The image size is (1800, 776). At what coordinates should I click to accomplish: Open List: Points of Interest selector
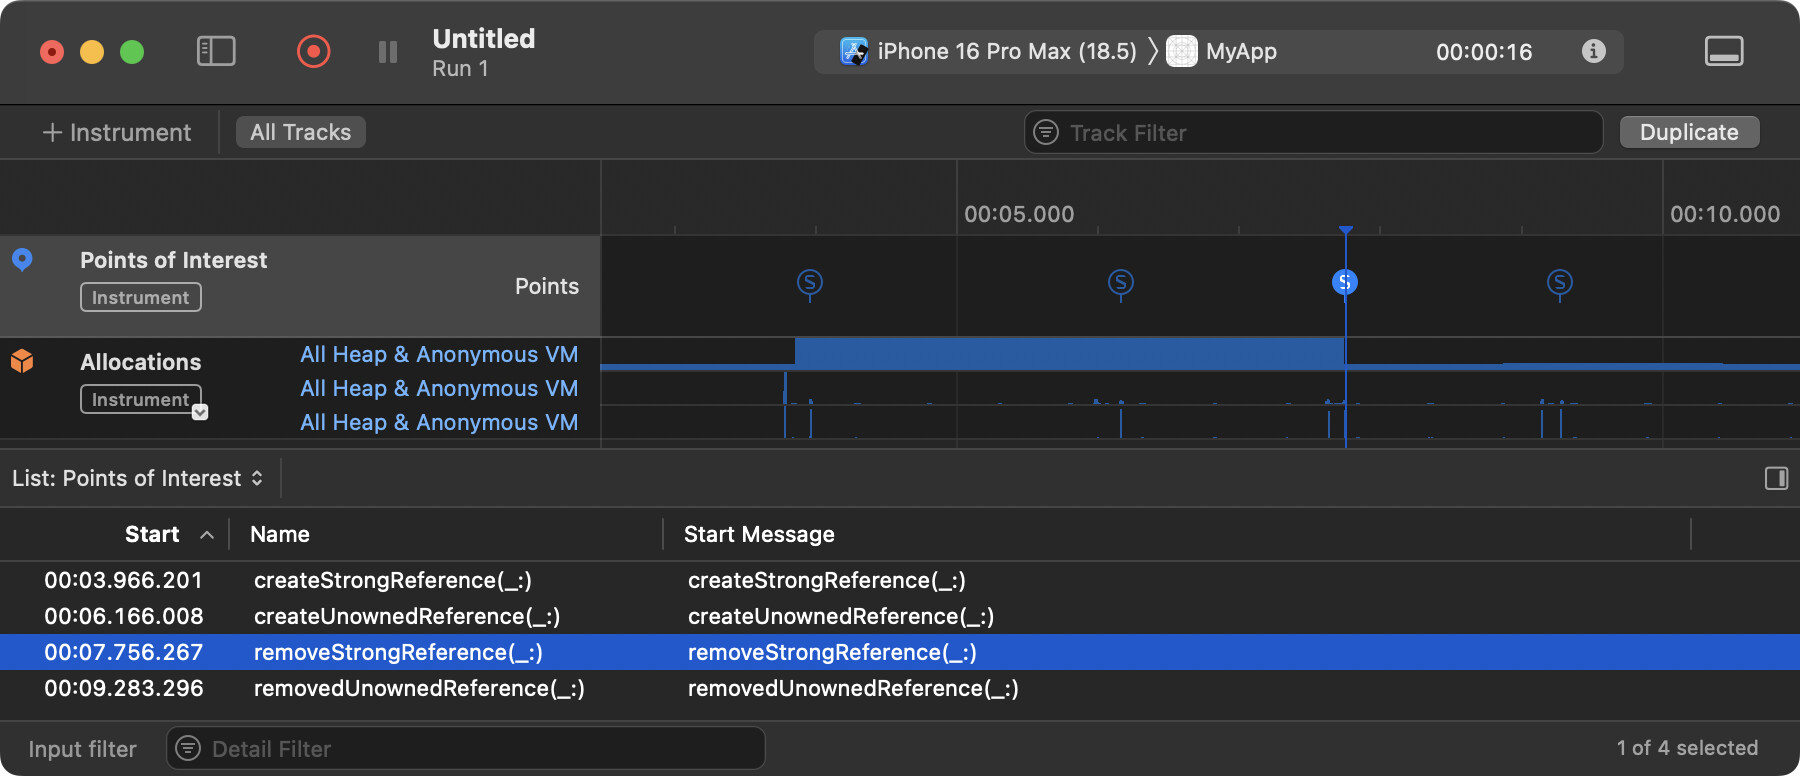click(x=137, y=478)
